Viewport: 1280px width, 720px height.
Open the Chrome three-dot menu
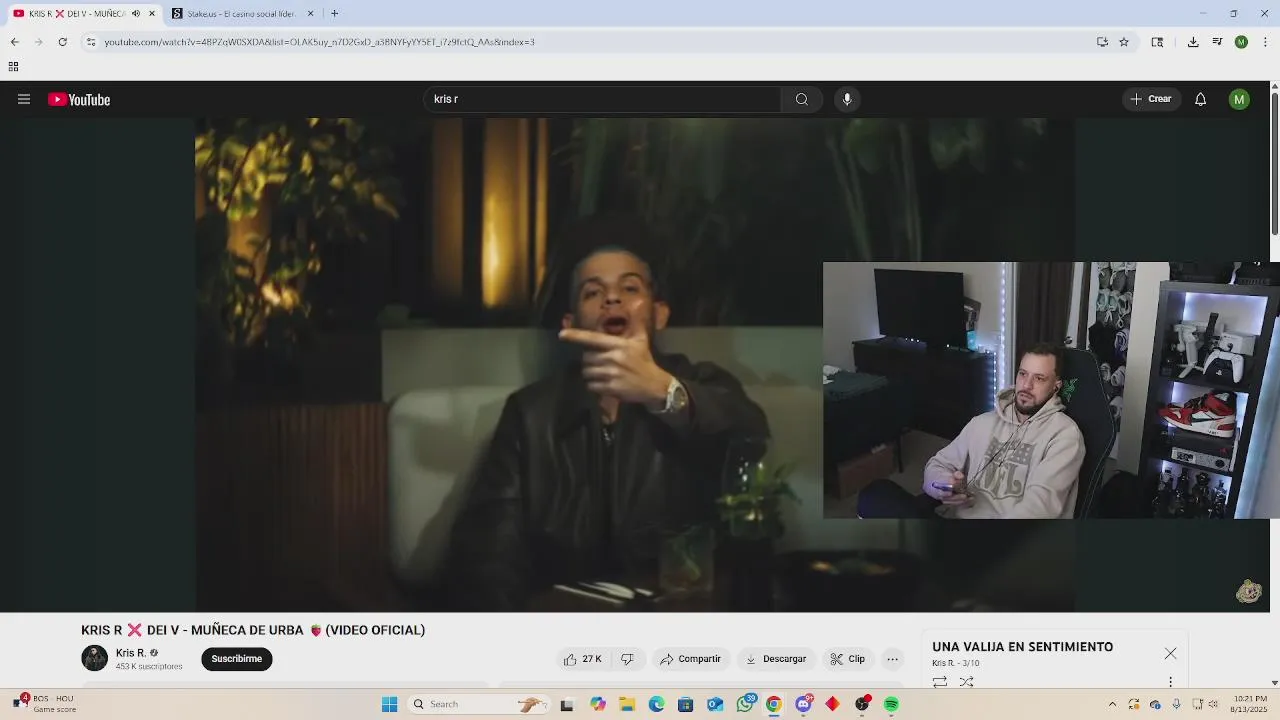pyautogui.click(x=1265, y=42)
